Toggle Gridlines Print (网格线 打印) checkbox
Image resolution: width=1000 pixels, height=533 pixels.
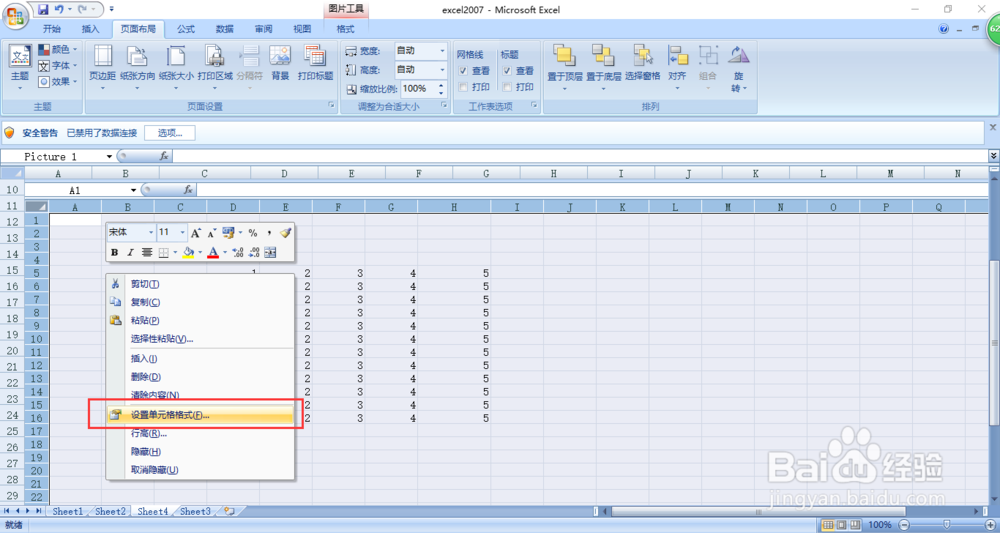click(464, 87)
